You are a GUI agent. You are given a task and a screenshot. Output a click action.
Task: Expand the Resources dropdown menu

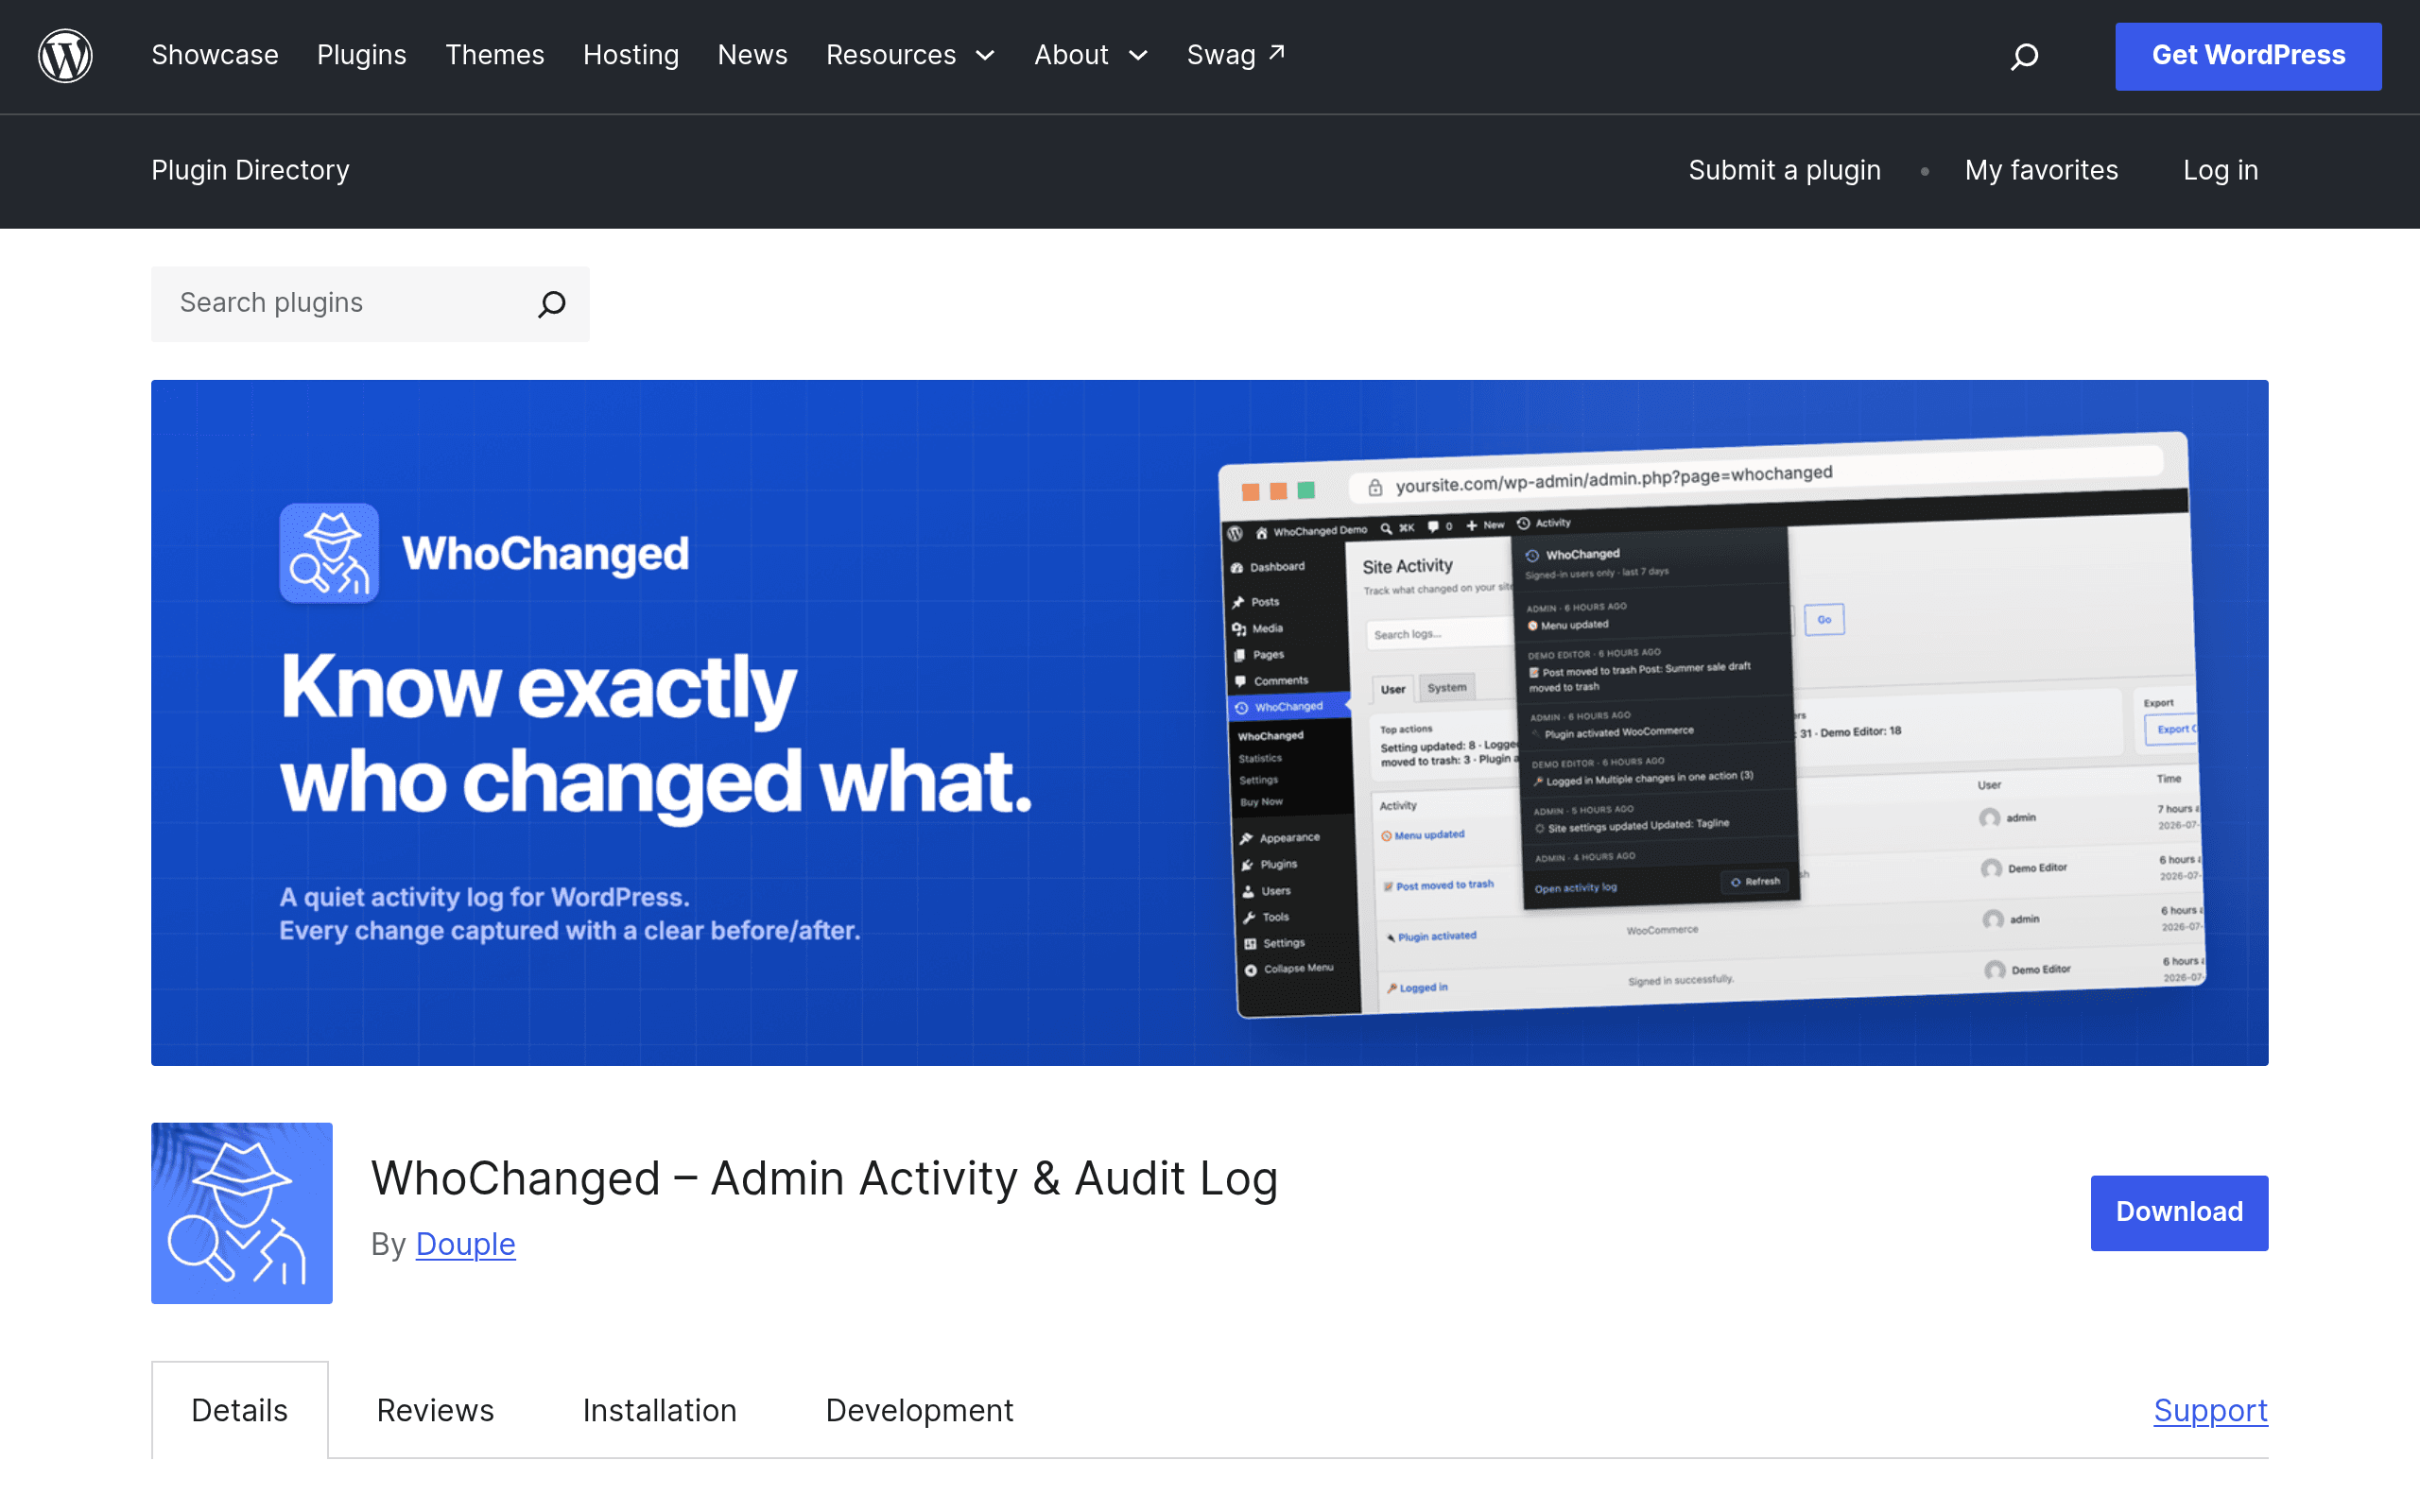coord(910,55)
